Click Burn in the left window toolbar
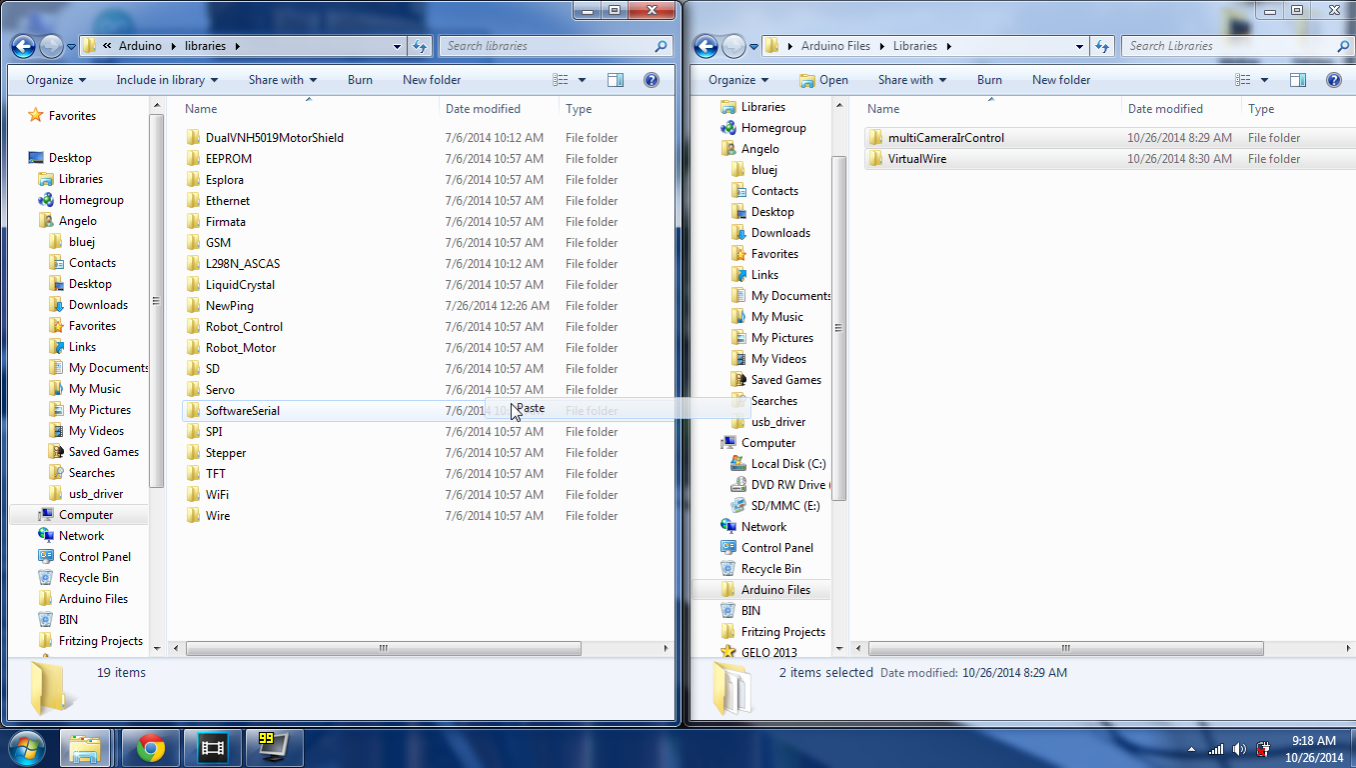The image size is (1356, 768). click(360, 80)
